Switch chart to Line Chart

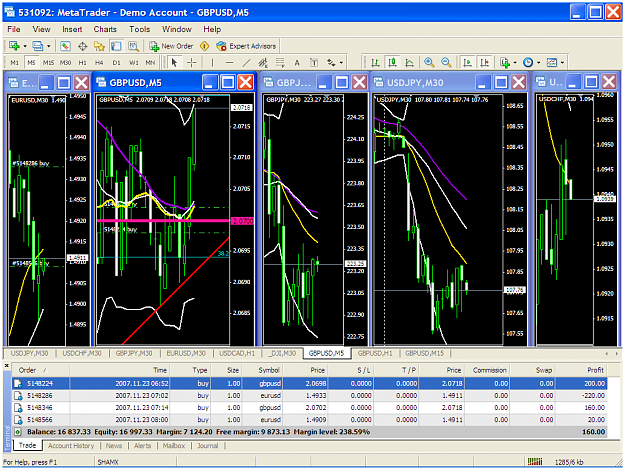(x=409, y=62)
